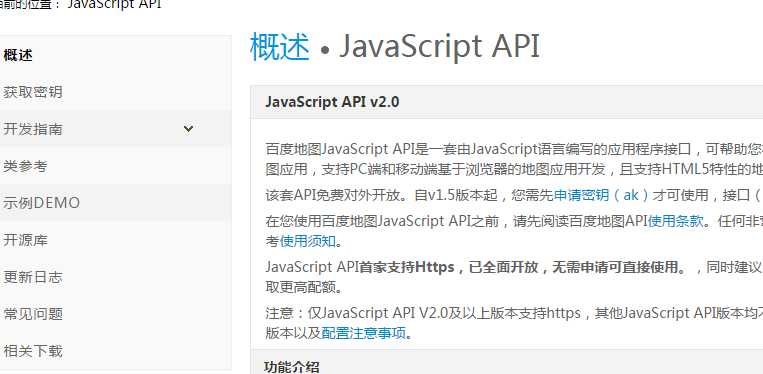Select 获取密钥 in the sidebar
The image size is (763, 374).
[33, 92]
